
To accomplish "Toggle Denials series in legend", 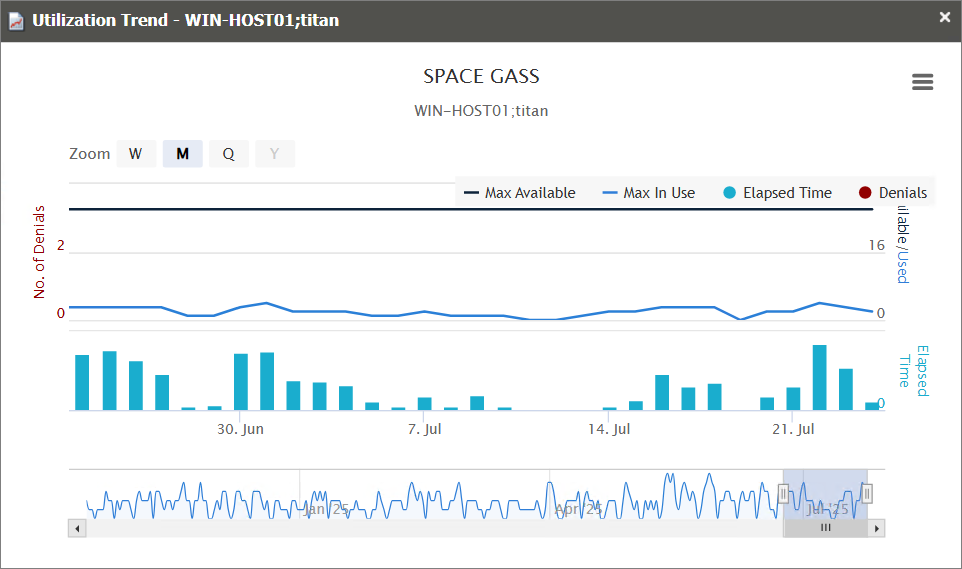I will [x=893, y=193].
